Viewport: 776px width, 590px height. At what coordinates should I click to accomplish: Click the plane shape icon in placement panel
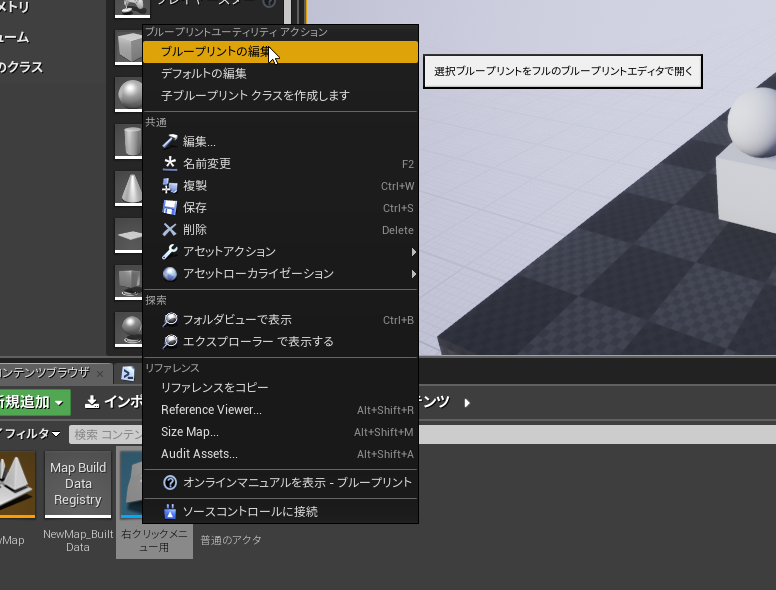coord(129,235)
